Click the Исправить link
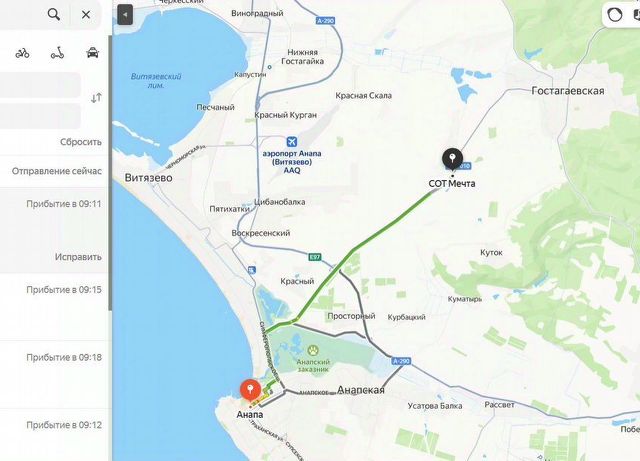 [x=78, y=257]
